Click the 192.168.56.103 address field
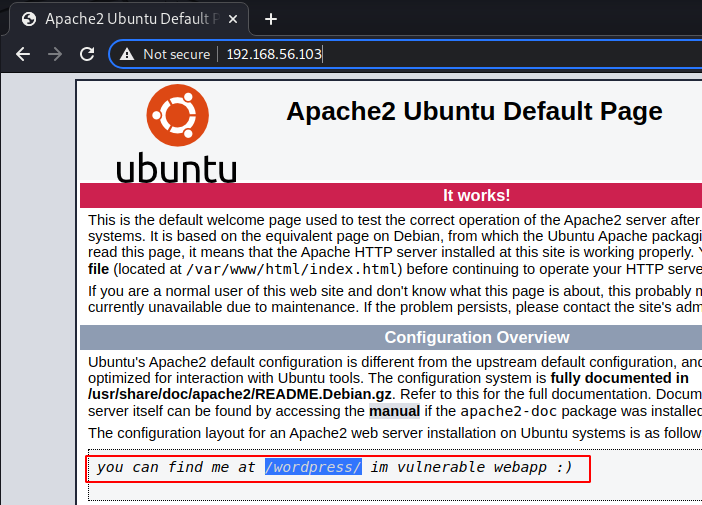The image size is (702, 505). point(274,54)
